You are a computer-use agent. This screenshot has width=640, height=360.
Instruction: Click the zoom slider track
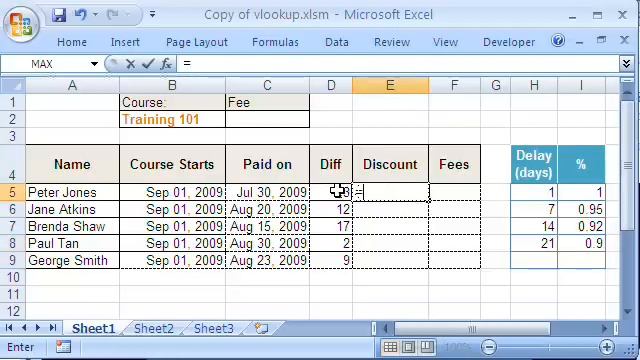point(548,347)
